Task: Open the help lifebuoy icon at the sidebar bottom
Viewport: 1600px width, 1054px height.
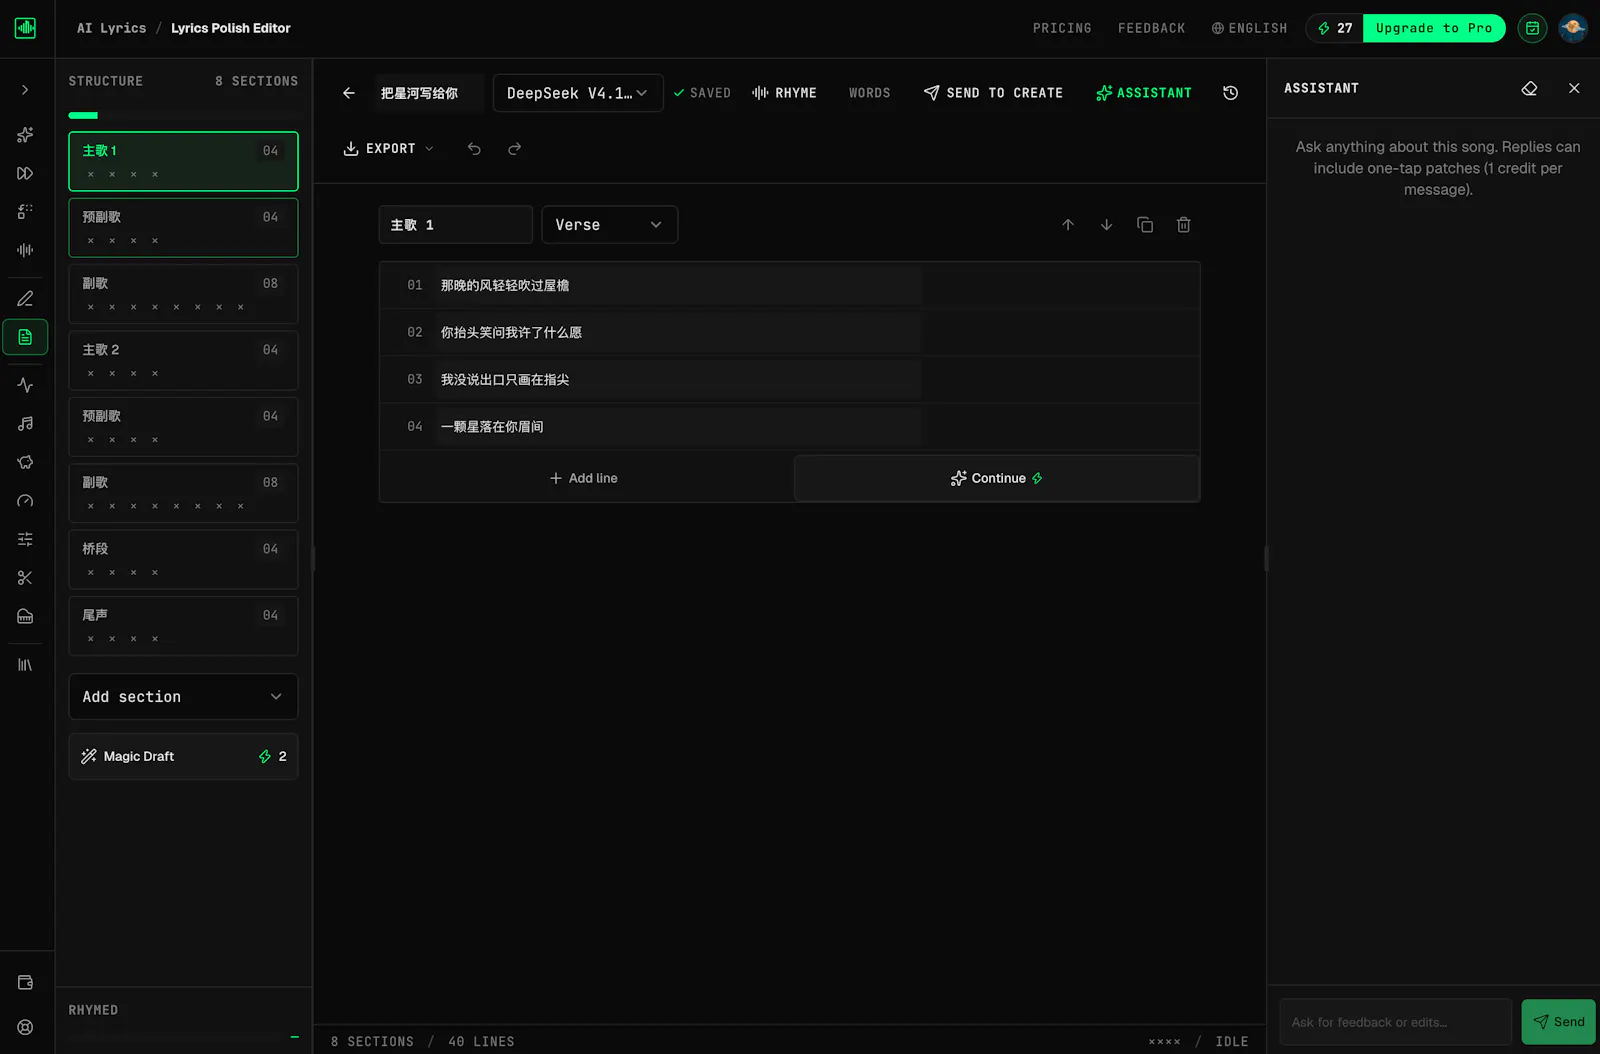Action: (25, 1027)
